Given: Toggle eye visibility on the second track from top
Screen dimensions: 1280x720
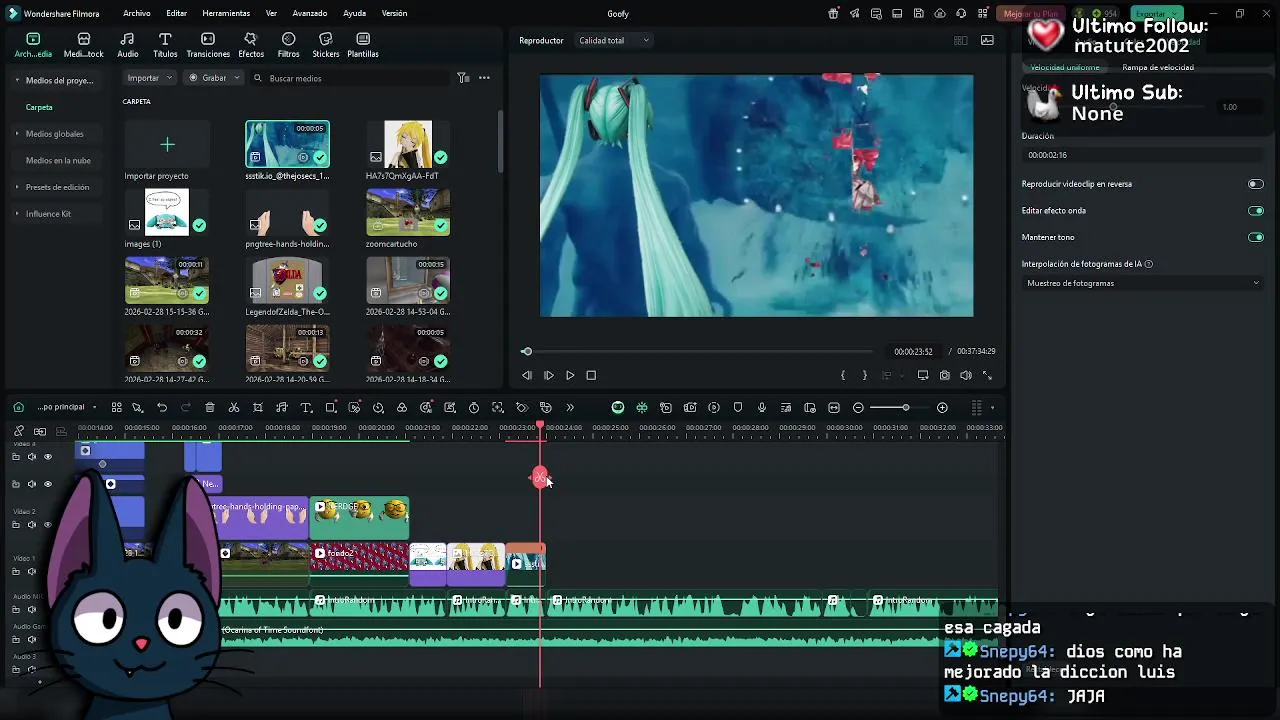Looking at the screenshot, I should [47, 484].
